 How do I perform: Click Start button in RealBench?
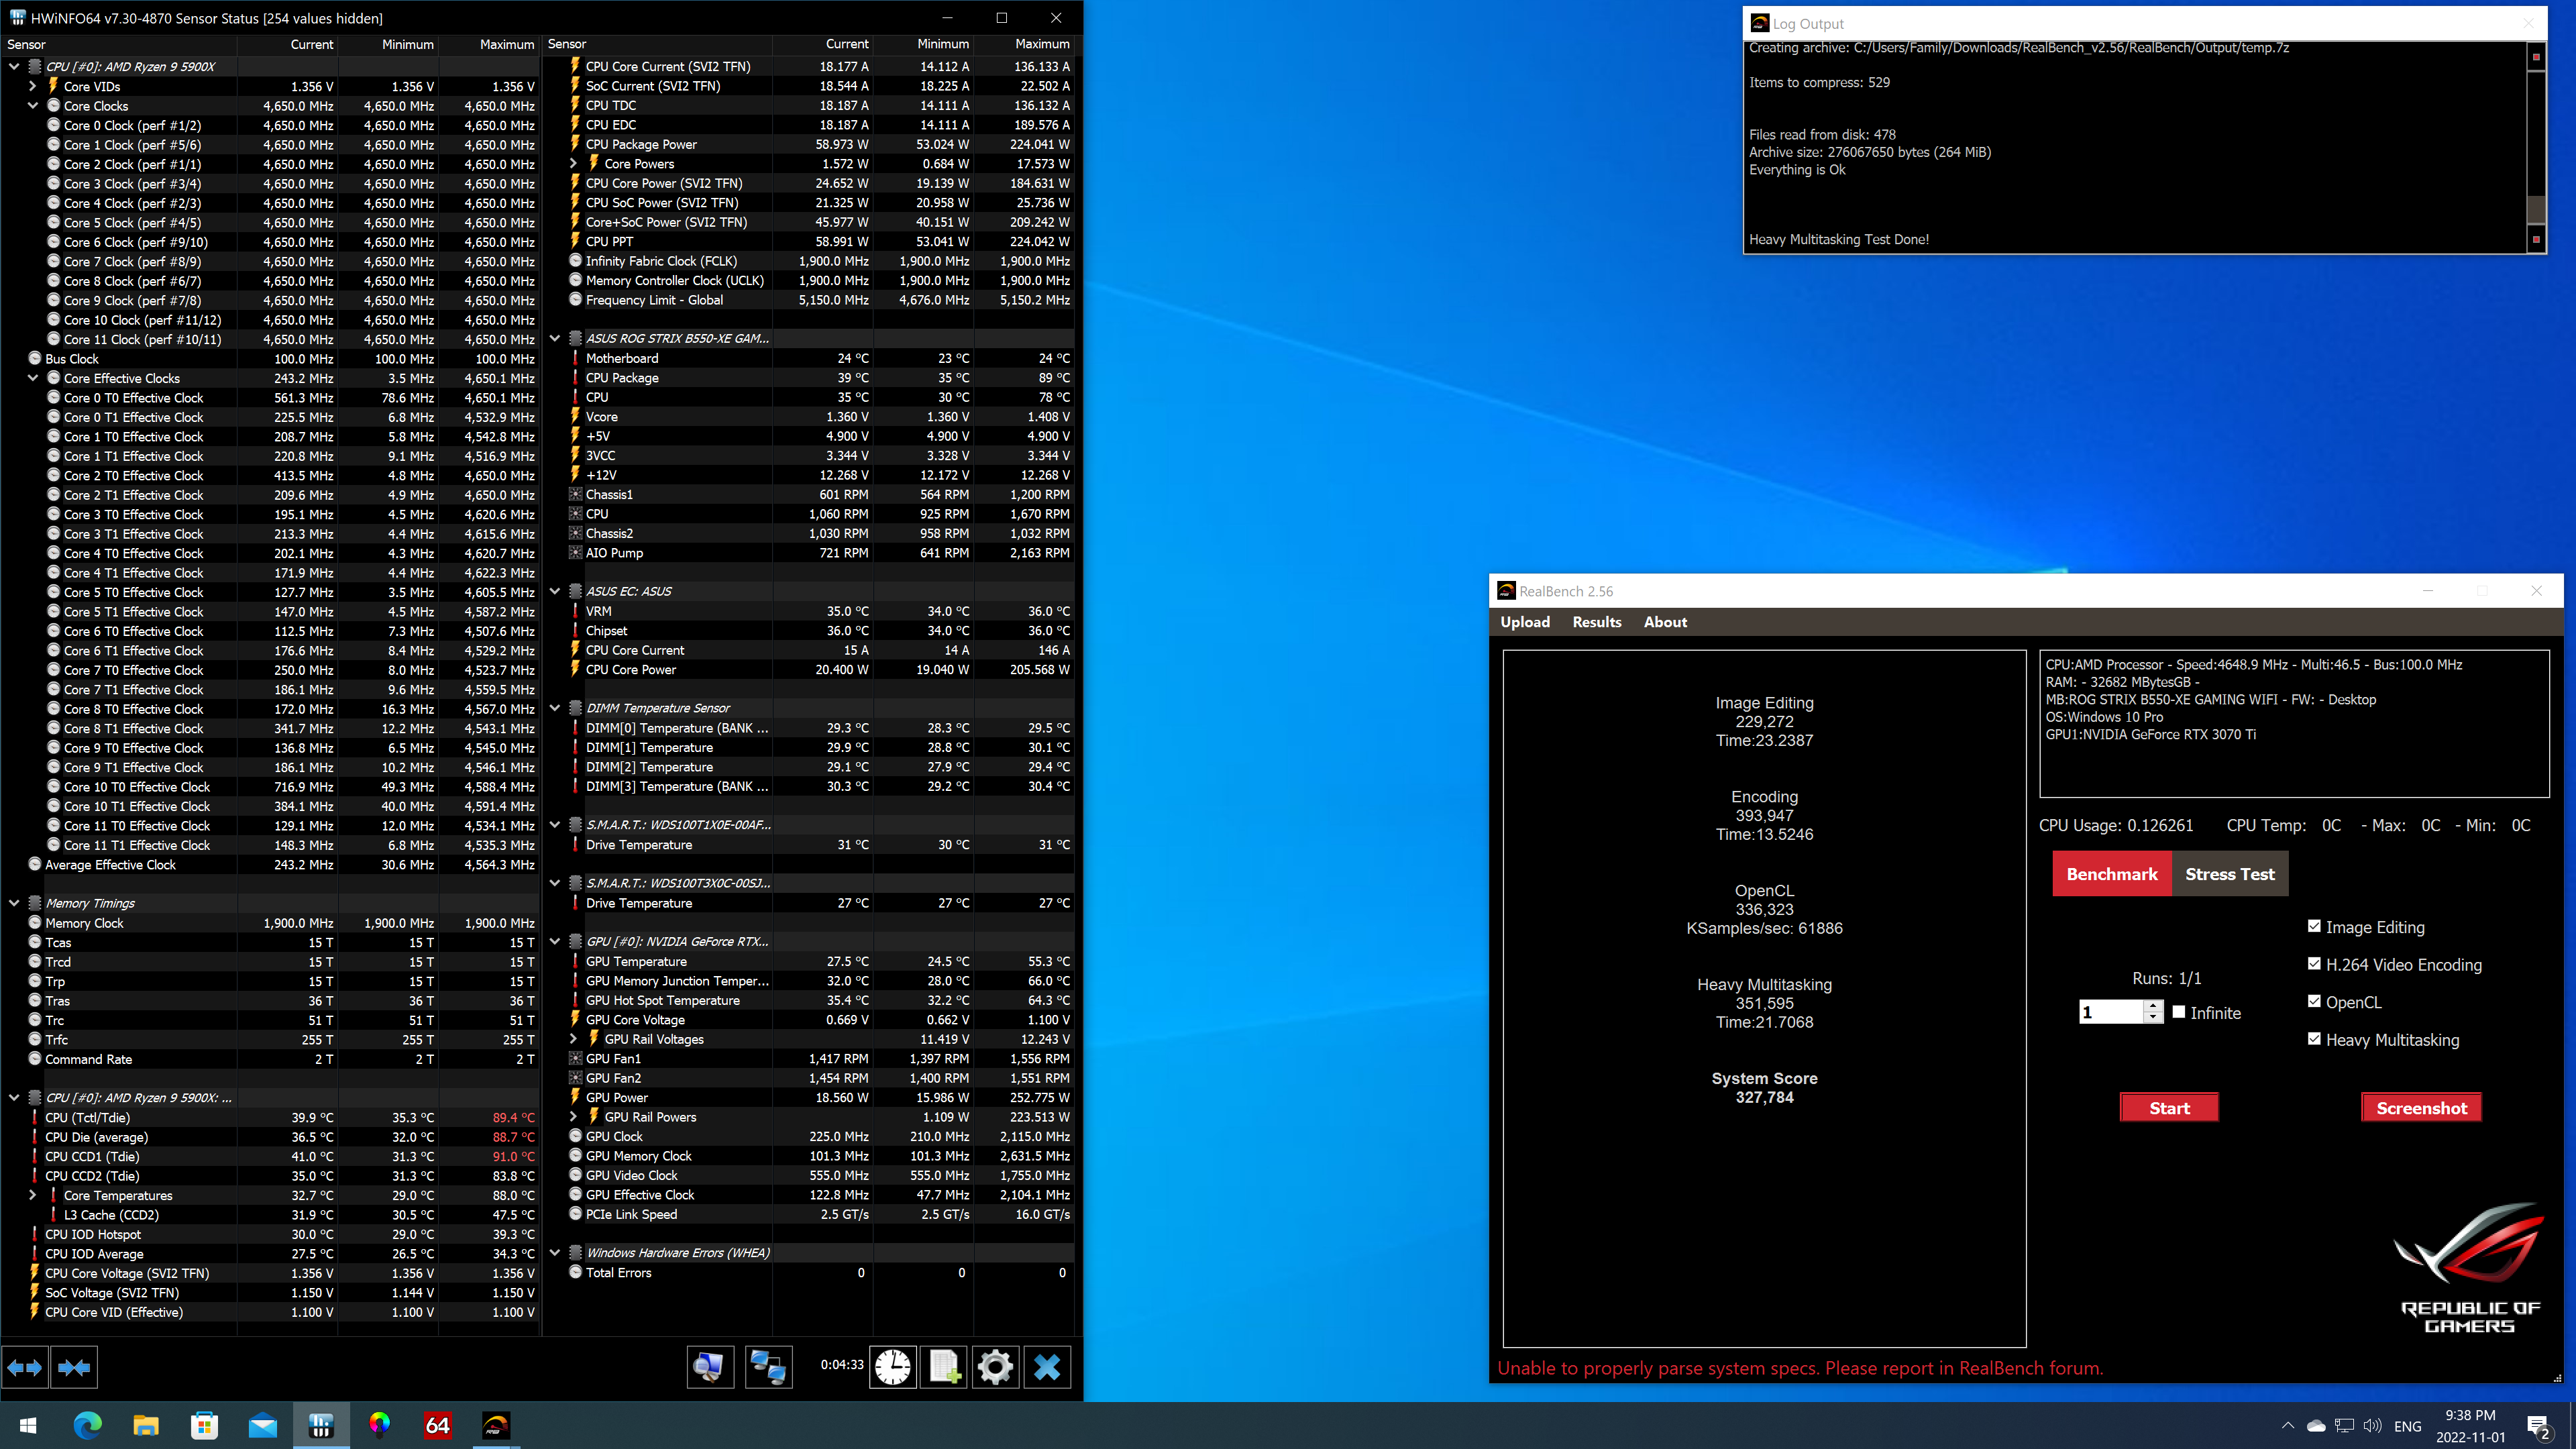(x=2169, y=1108)
